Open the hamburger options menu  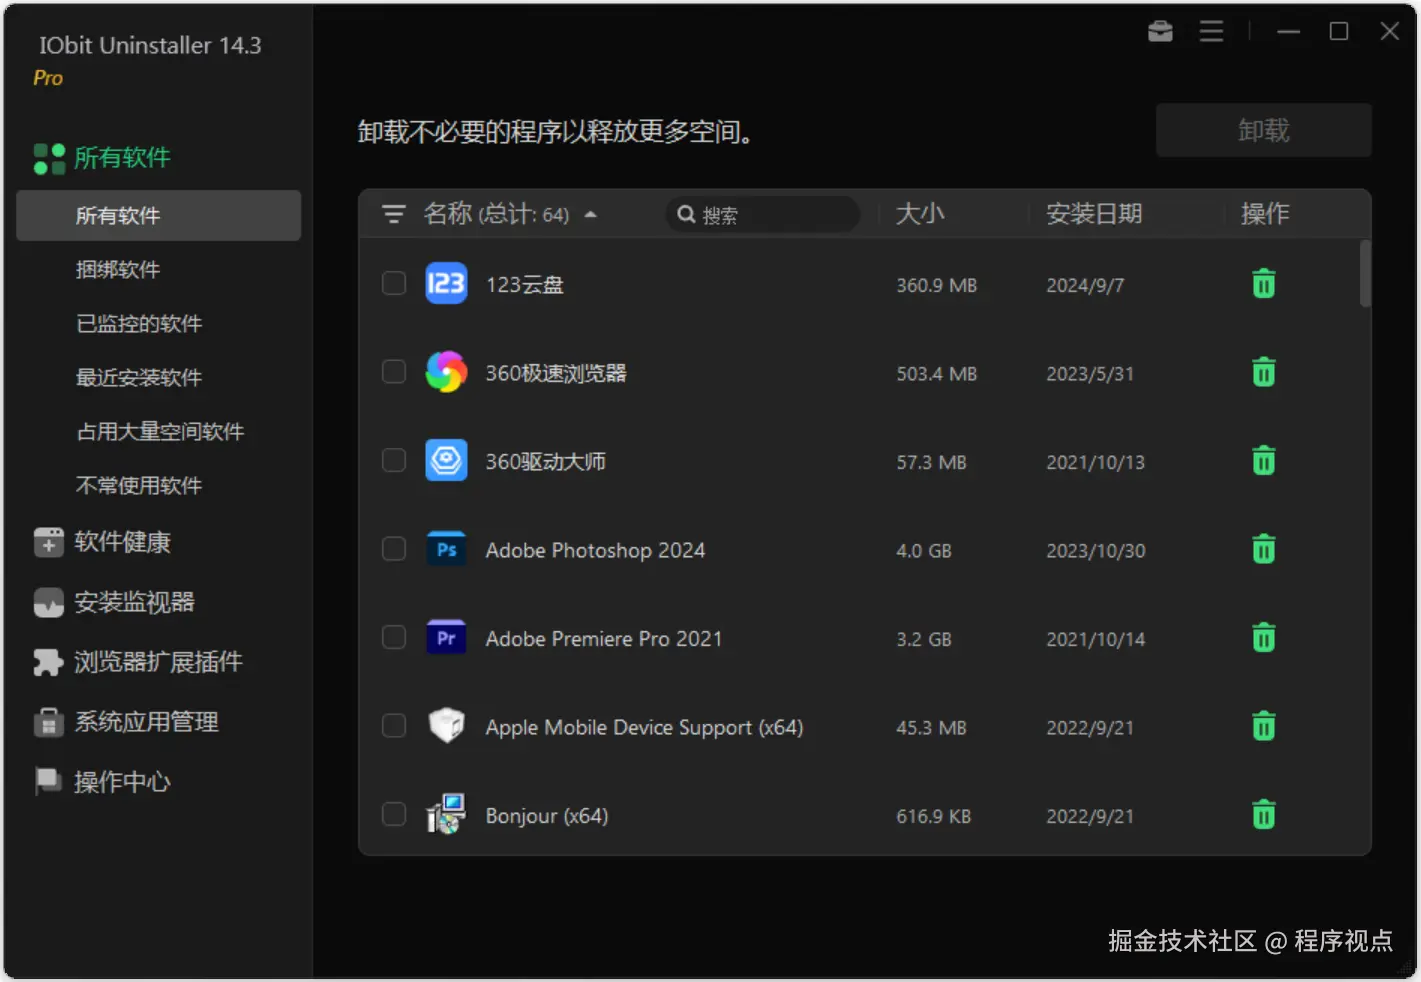click(x=1212, y=32)
